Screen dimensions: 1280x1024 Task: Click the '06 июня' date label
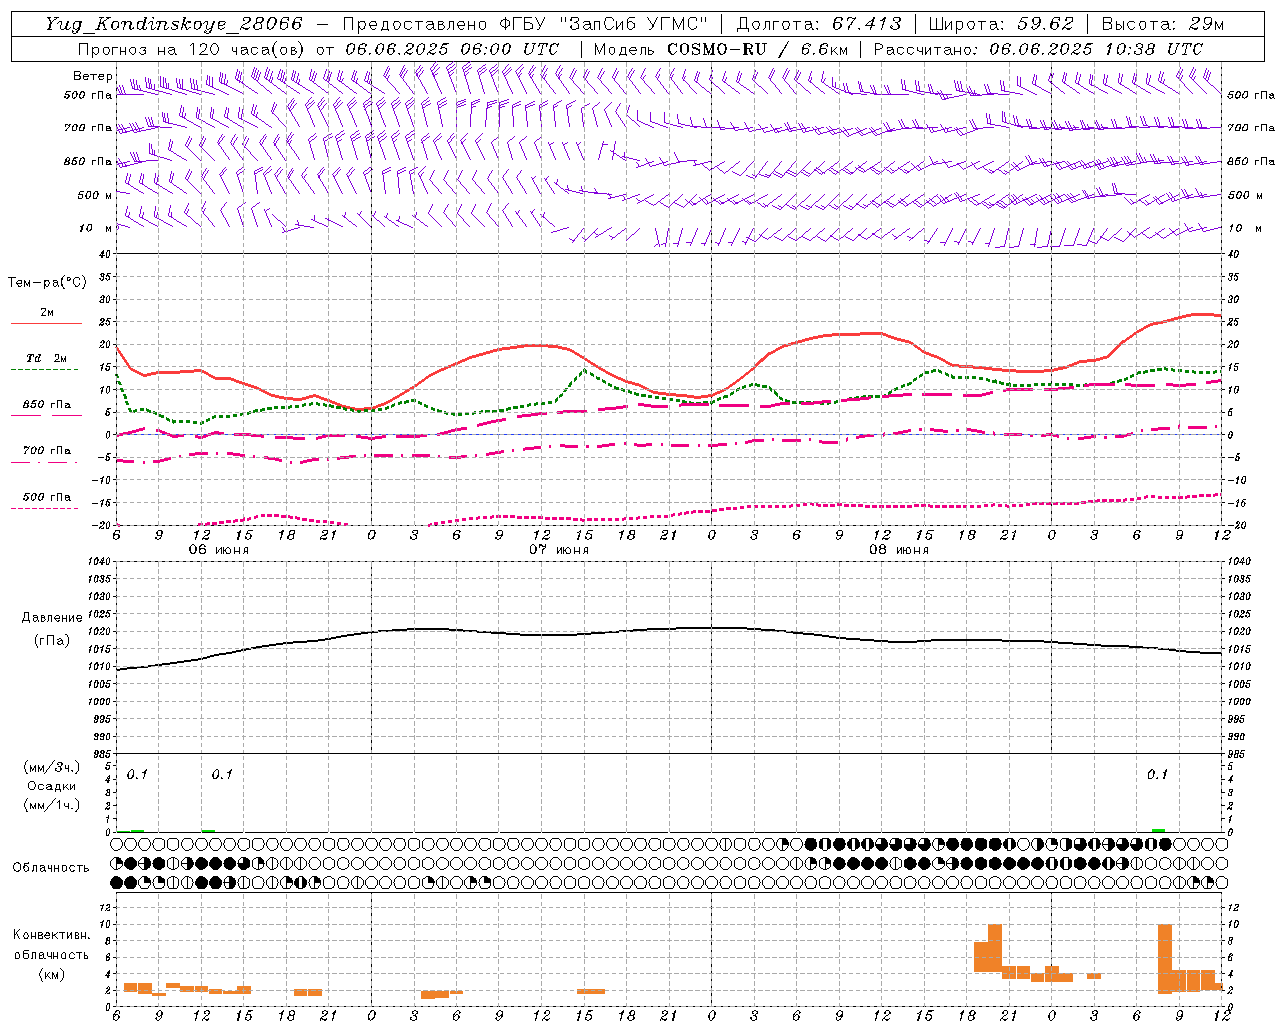[x=219, y=550]
